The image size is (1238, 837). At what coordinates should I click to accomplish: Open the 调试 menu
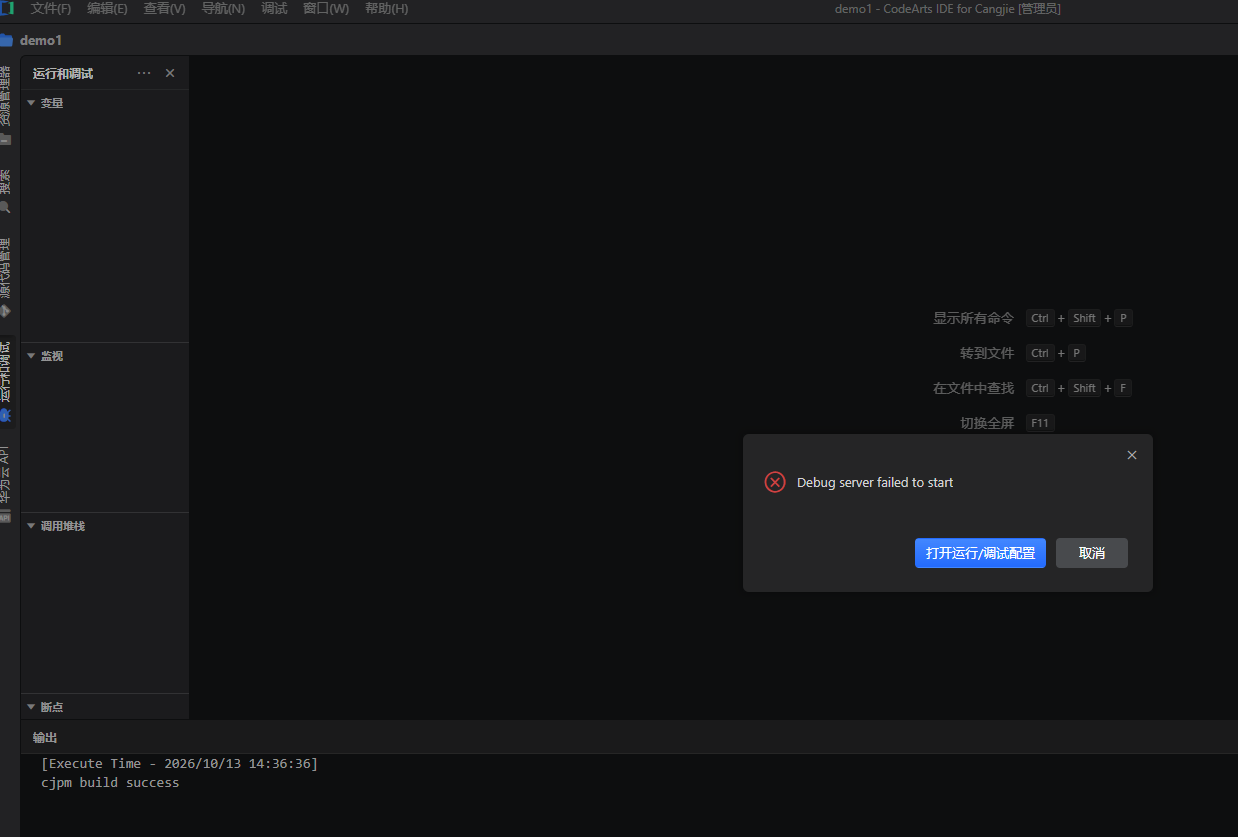[274, 9]
